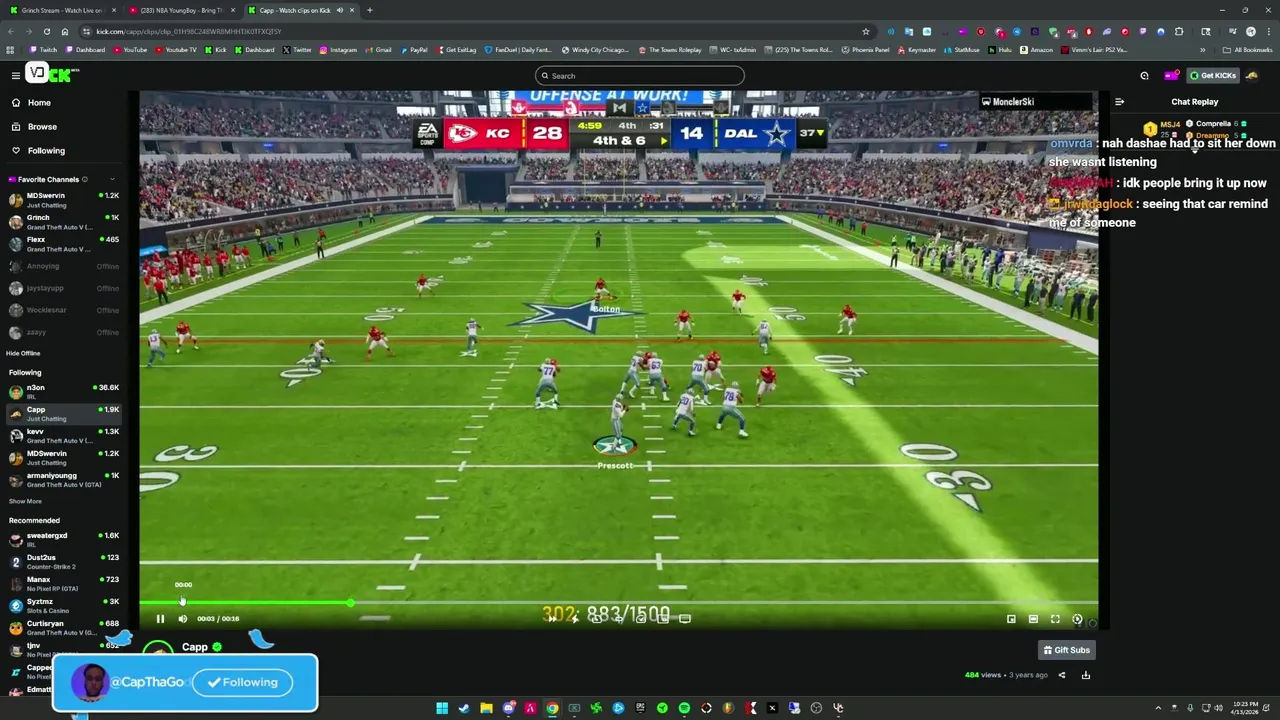
Task: Click Hide Offline in the sidebar
Action: click(23, 353)
